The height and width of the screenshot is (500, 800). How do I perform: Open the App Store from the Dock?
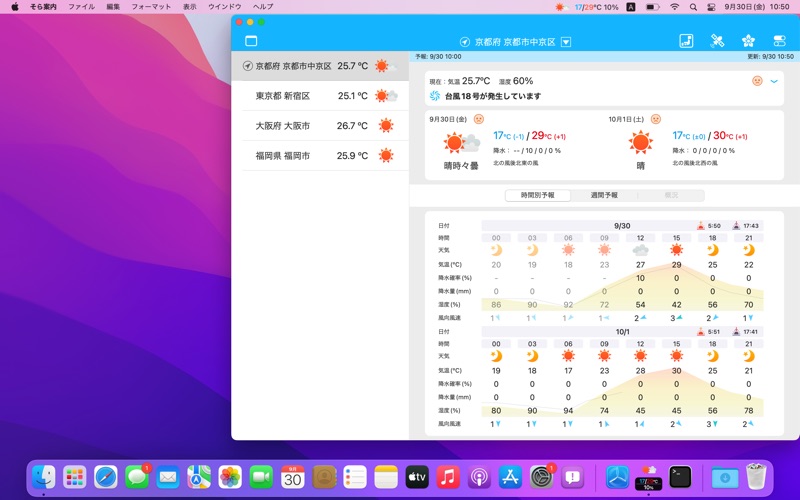coord(511,477)
